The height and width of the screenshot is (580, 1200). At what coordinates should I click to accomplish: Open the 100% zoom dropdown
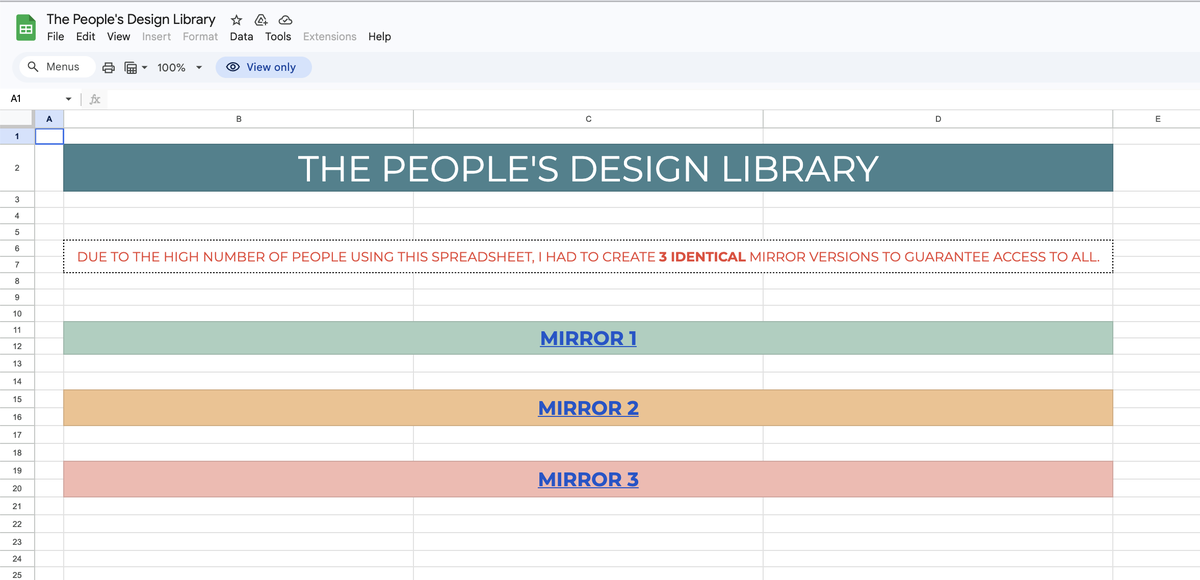click(x=180, y=67)
